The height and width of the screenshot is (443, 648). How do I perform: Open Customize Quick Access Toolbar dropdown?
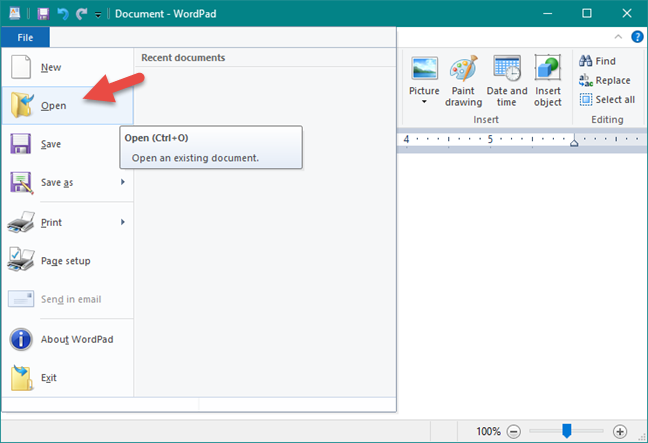tap(98, 15)
